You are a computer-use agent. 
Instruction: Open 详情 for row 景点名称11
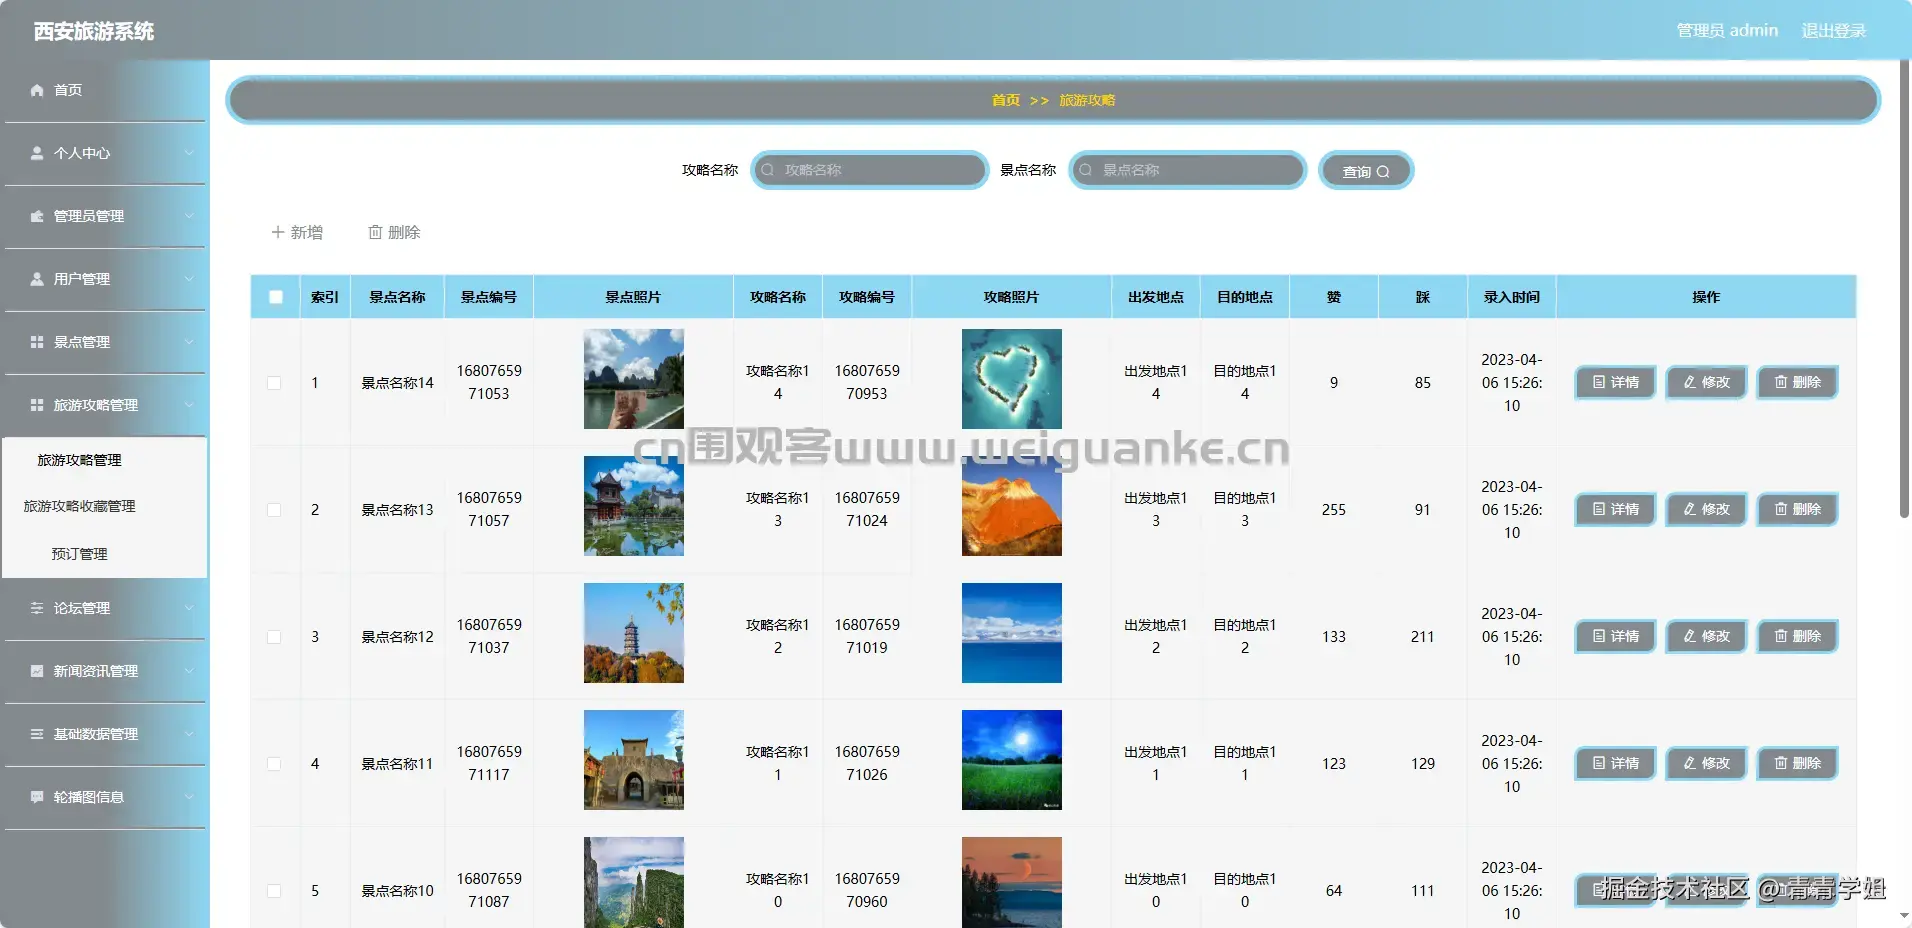tap(1615, 763)
